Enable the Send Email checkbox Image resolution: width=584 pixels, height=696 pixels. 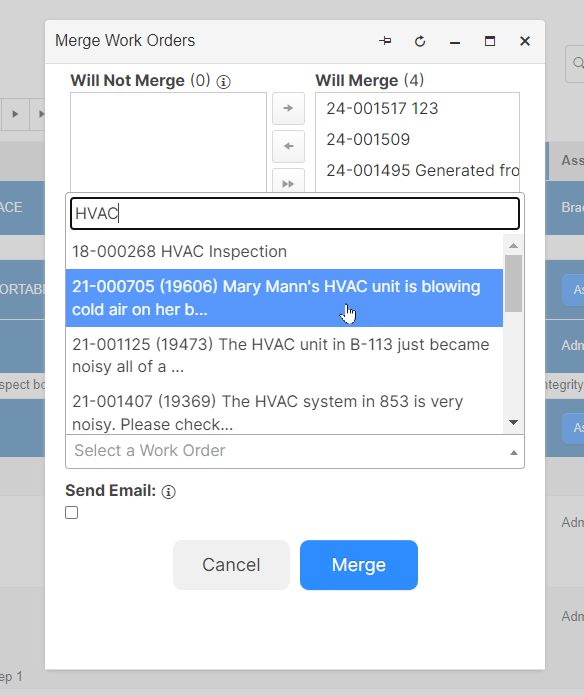(x=71, y=513)
